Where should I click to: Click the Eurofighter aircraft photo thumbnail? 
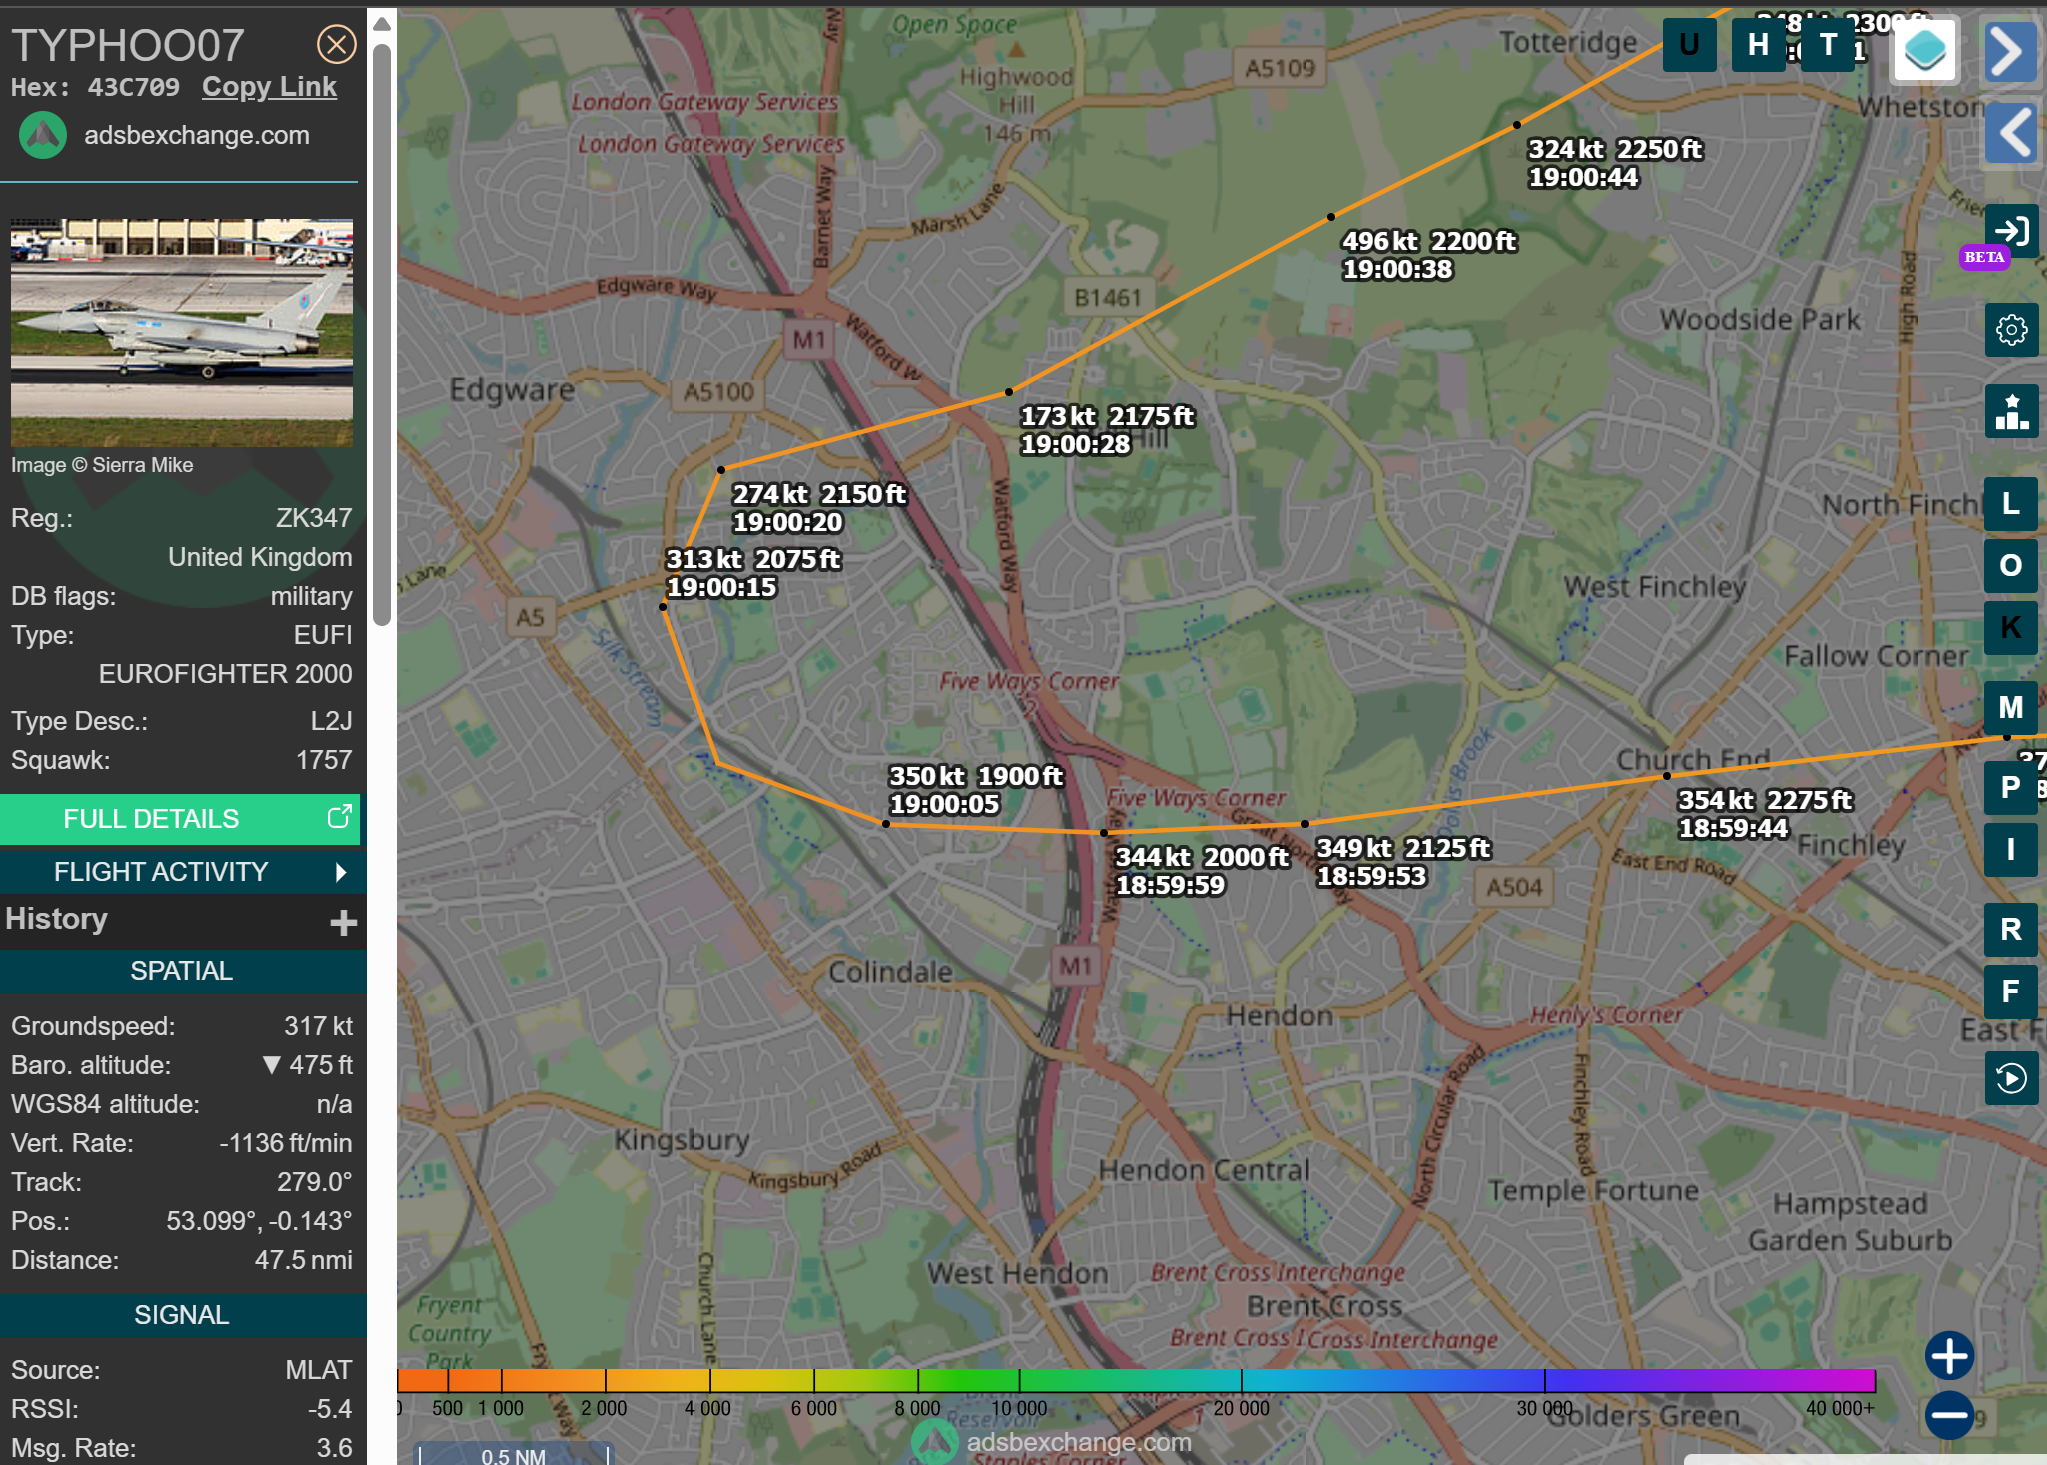(x=182, y=332)
